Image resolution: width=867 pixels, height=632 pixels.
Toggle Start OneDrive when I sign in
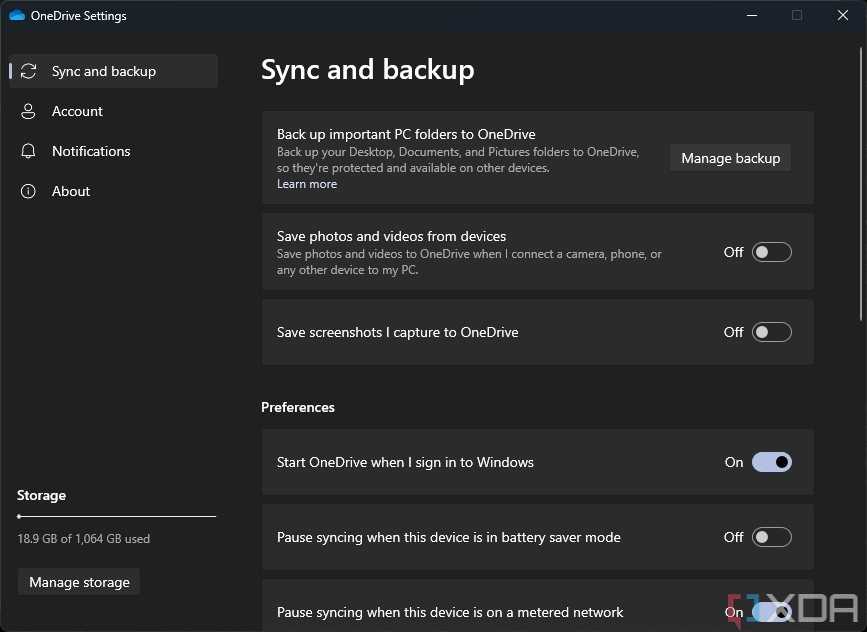[x=772, y=462]
